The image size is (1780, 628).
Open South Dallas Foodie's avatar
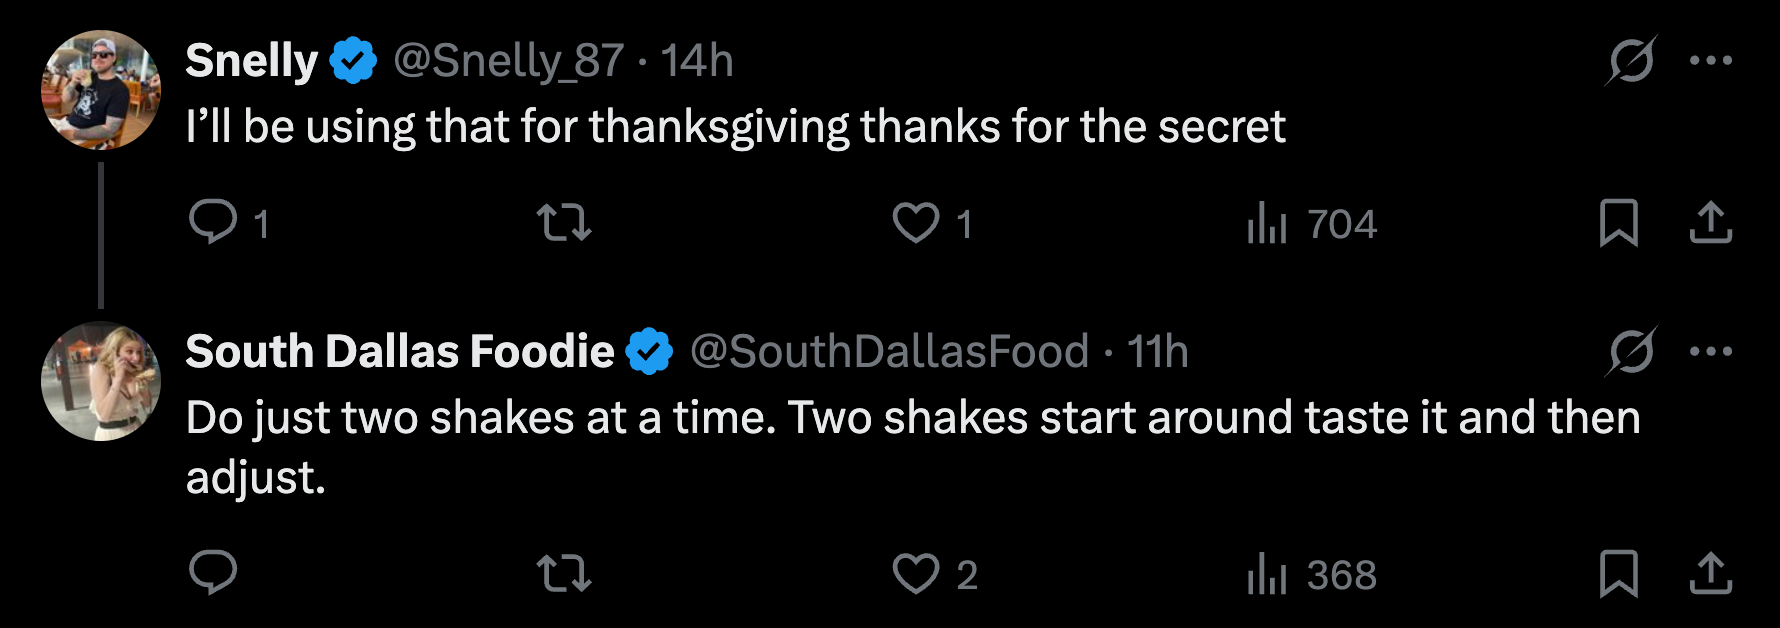pyautogui.click(x=100, y=381)
